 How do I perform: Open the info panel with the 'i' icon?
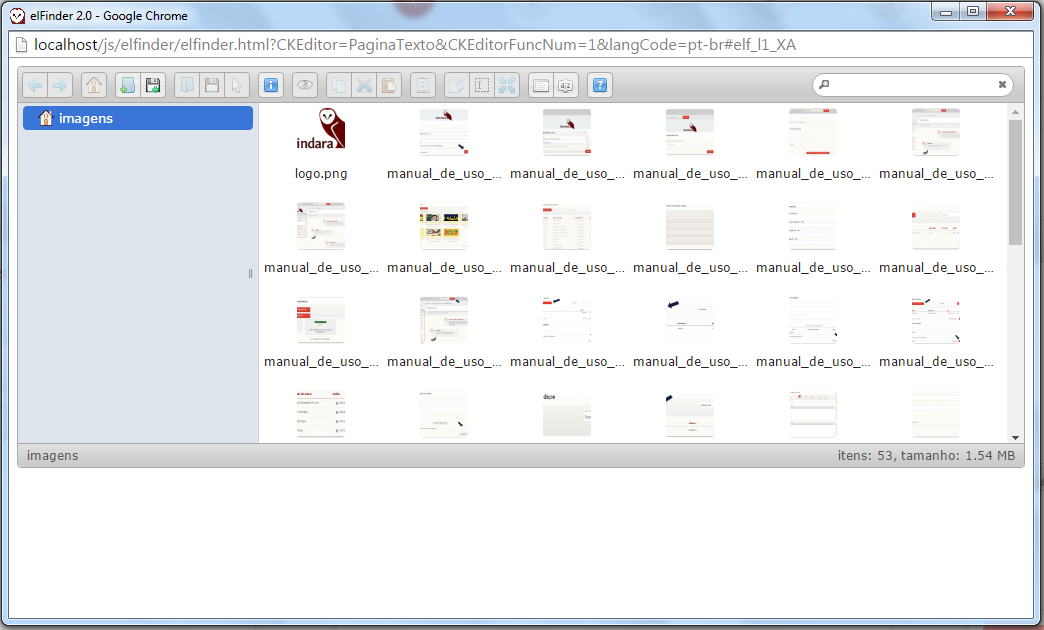(x=271, y=85)
